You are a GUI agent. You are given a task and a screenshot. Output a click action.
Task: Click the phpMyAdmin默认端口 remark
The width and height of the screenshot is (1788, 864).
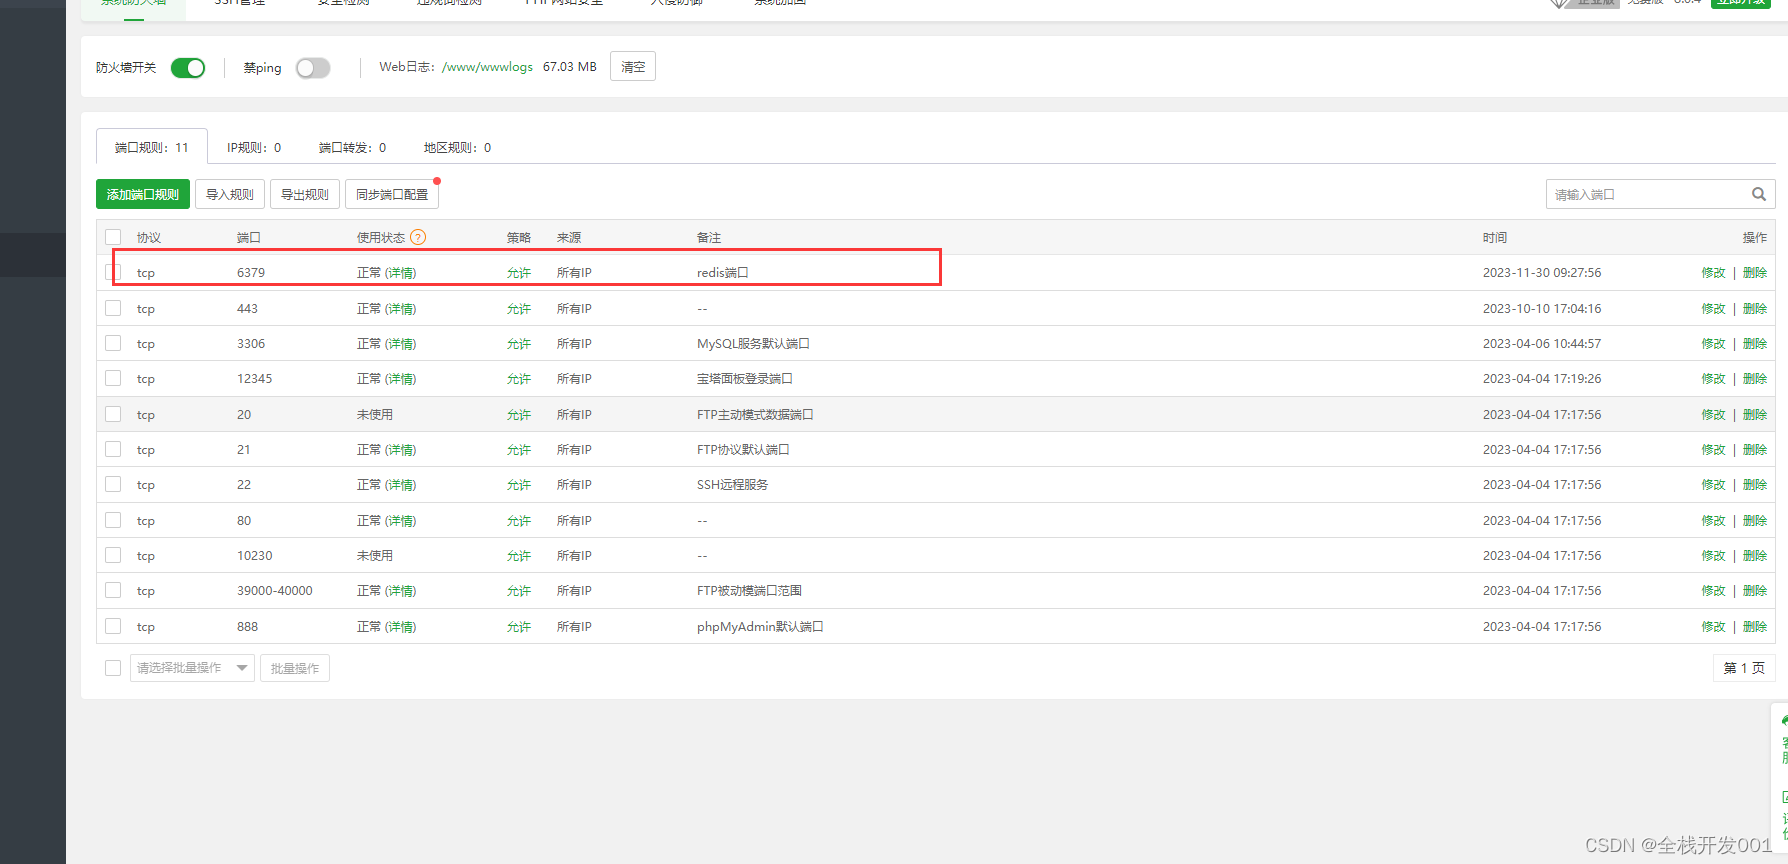[x=760, y=626]
